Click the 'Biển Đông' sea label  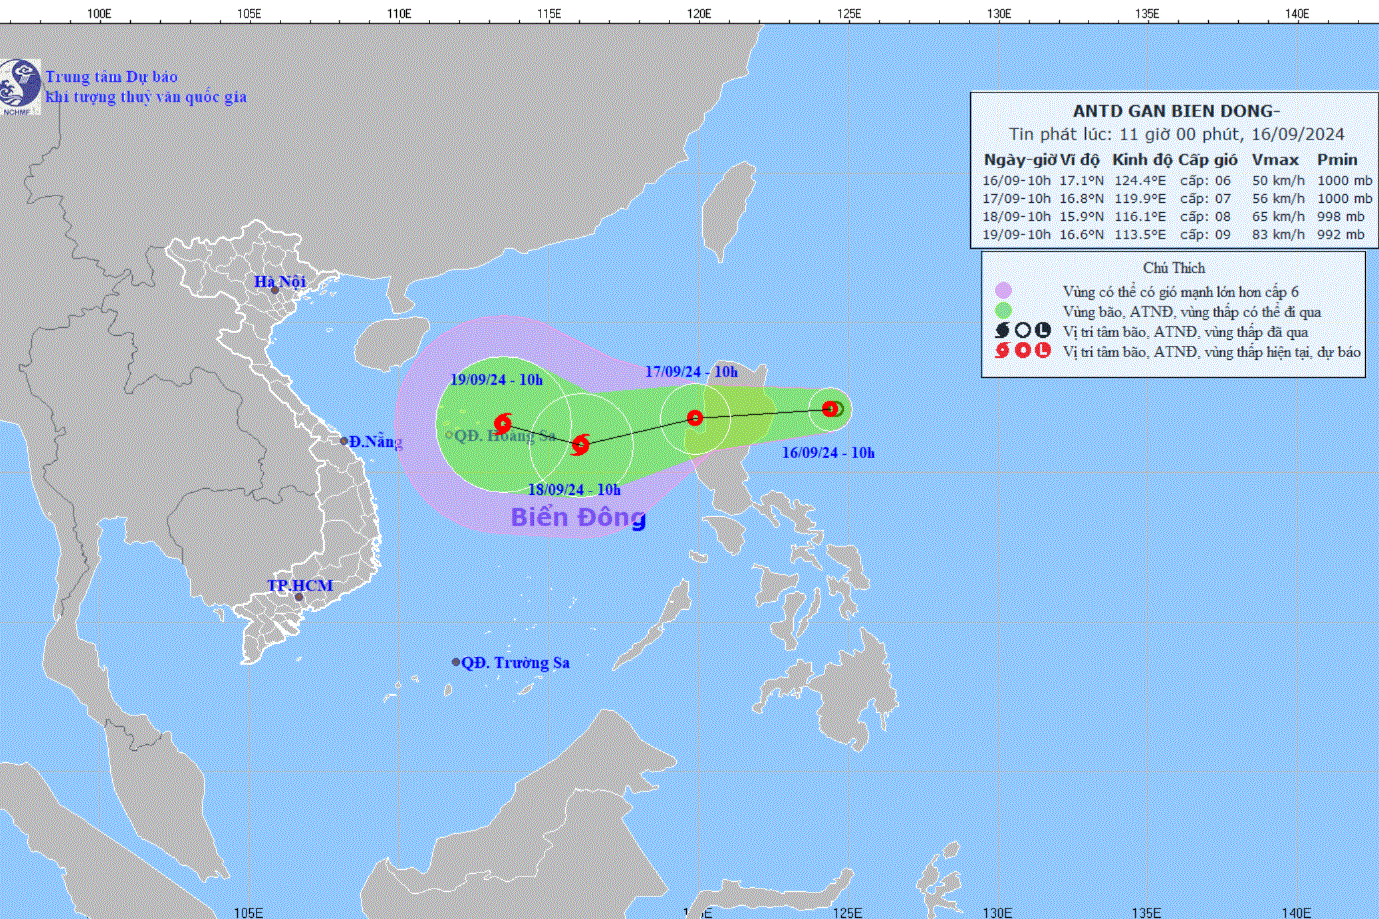[x=578, y=517]
